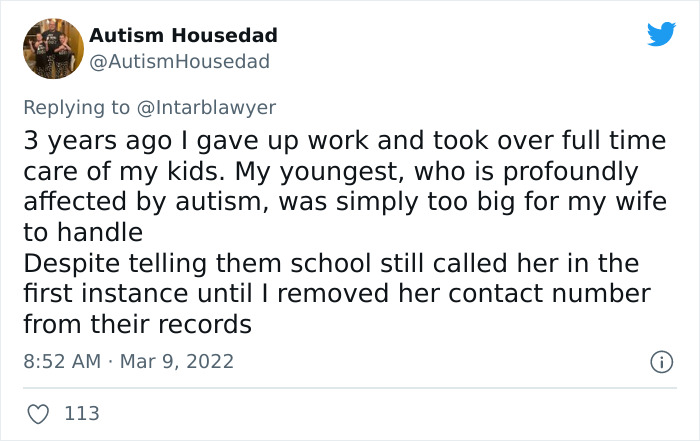Click the line starting "care of my kids"
The image size is (700, 441).
coord(330,172)
